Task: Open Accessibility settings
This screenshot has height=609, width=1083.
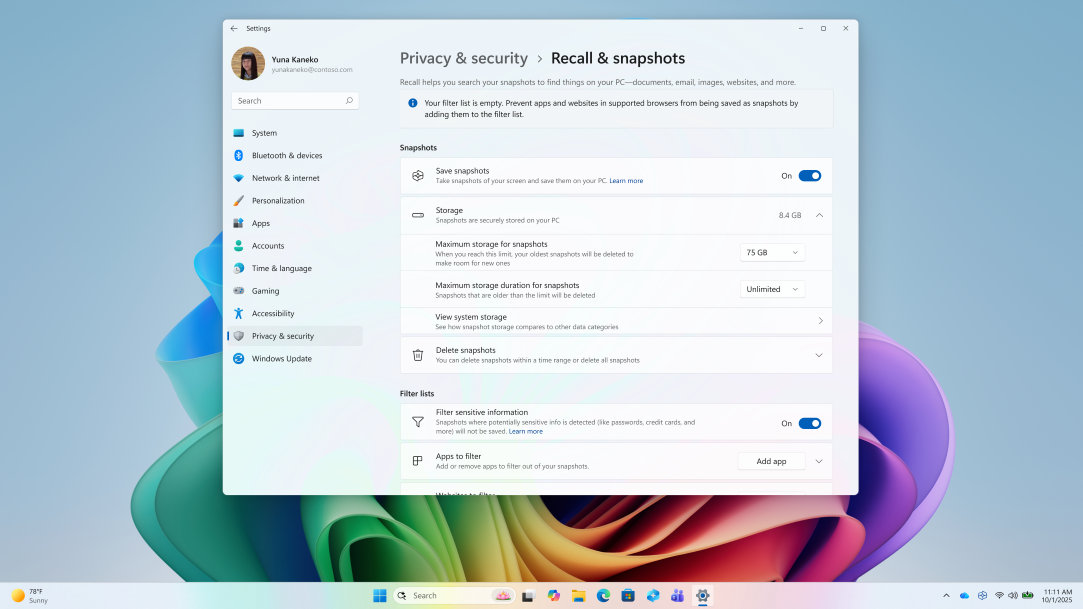Action: pyautogui.click(x=273, y=313)
